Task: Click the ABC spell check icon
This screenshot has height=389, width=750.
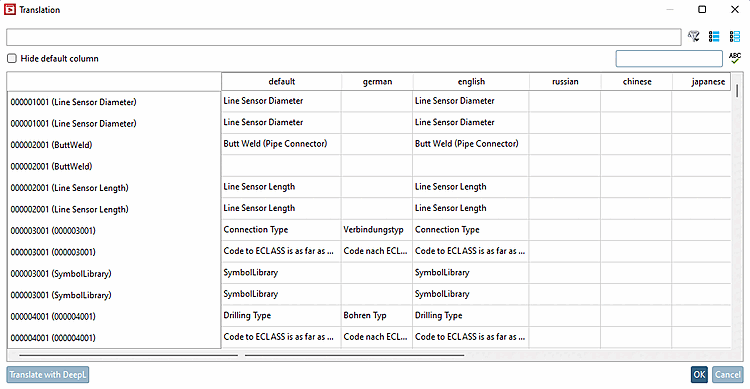Action: [735, 58]
